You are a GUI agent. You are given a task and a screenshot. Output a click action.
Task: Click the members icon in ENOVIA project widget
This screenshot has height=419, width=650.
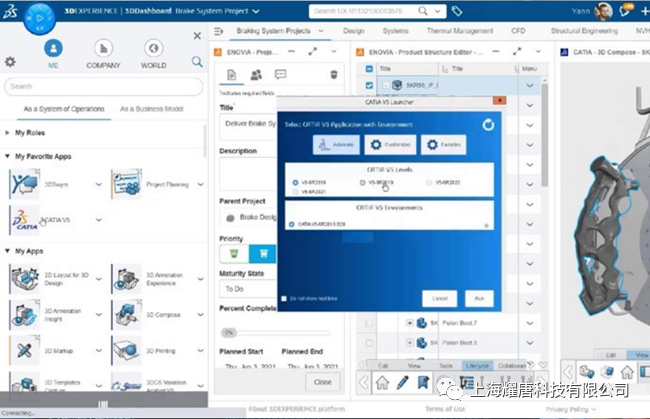256,75
